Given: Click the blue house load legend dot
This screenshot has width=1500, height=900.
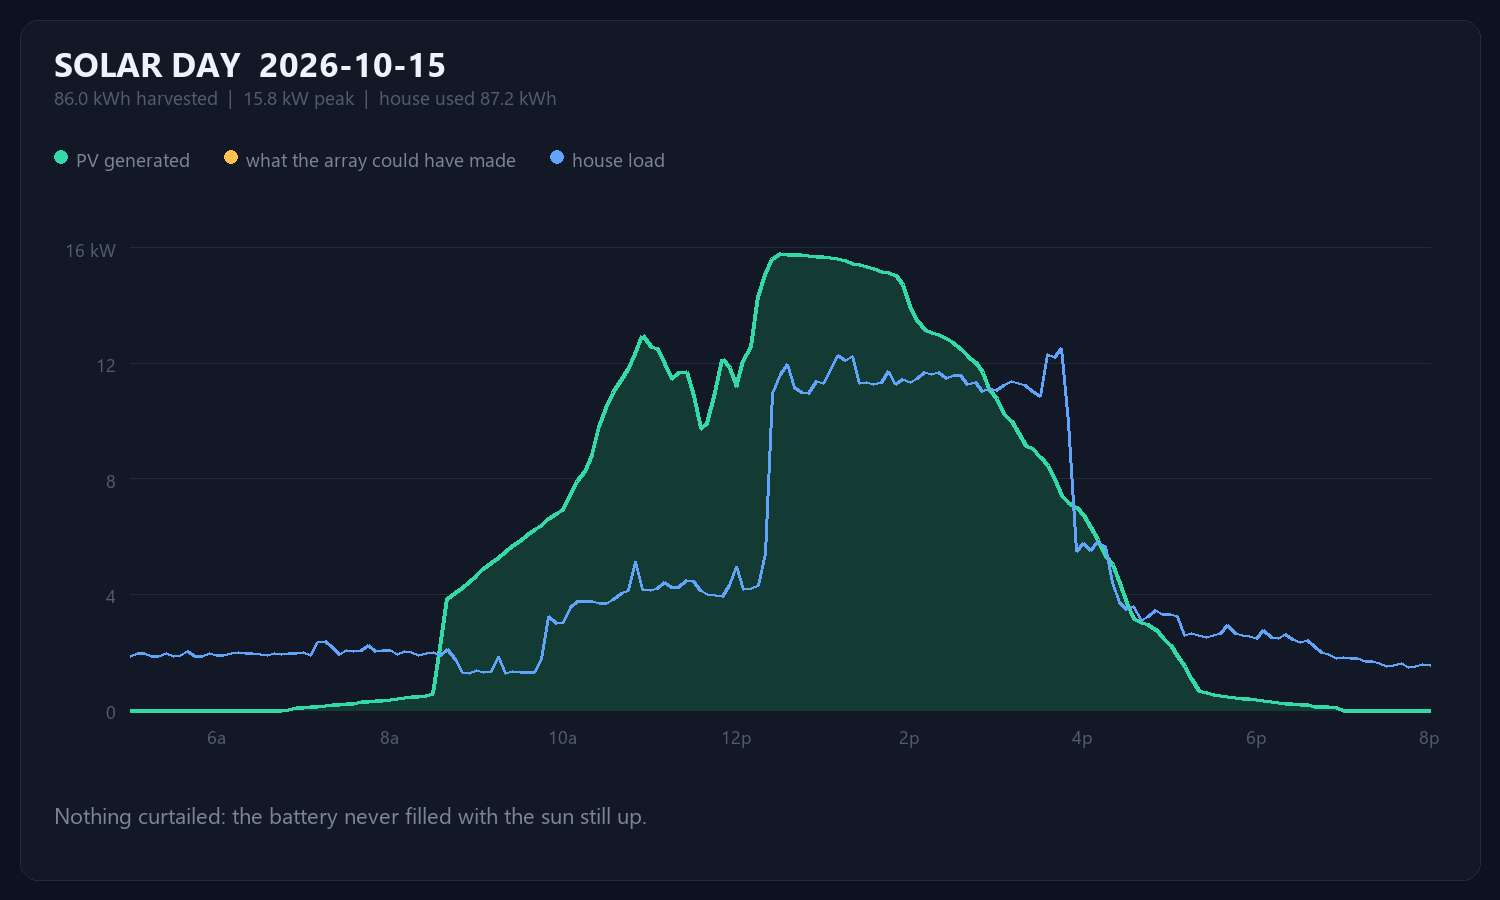Looking at the screenshot, I should click(557, 158).
